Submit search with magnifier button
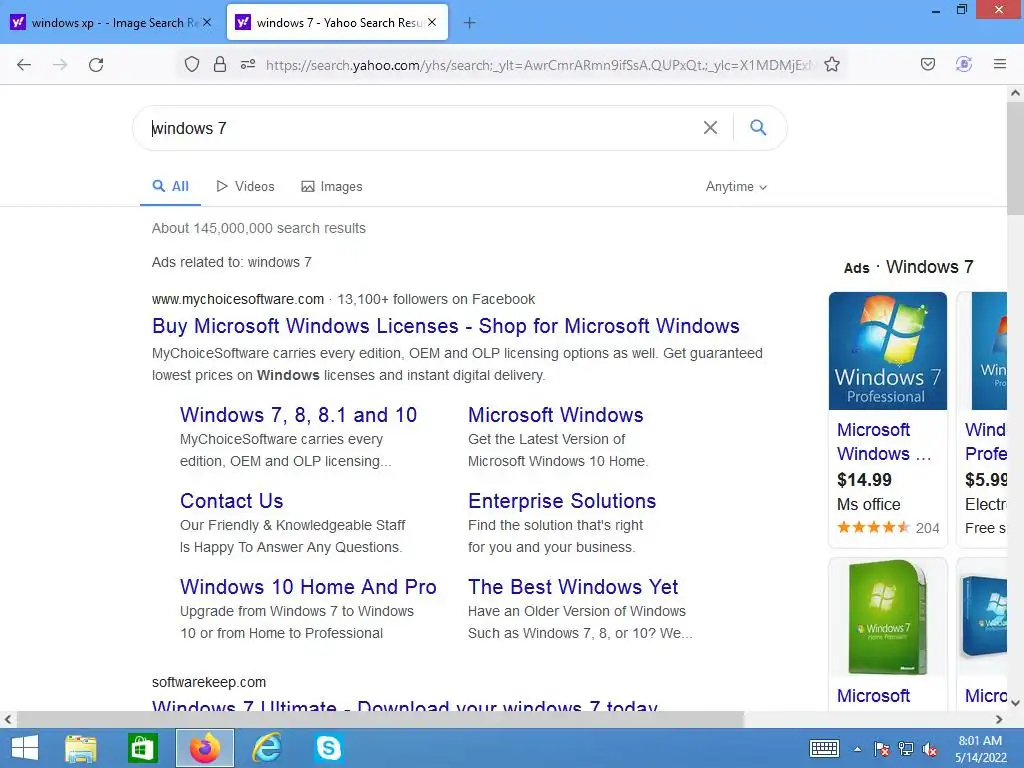Viewport: 1024px width, 768px height. [758, 127]
